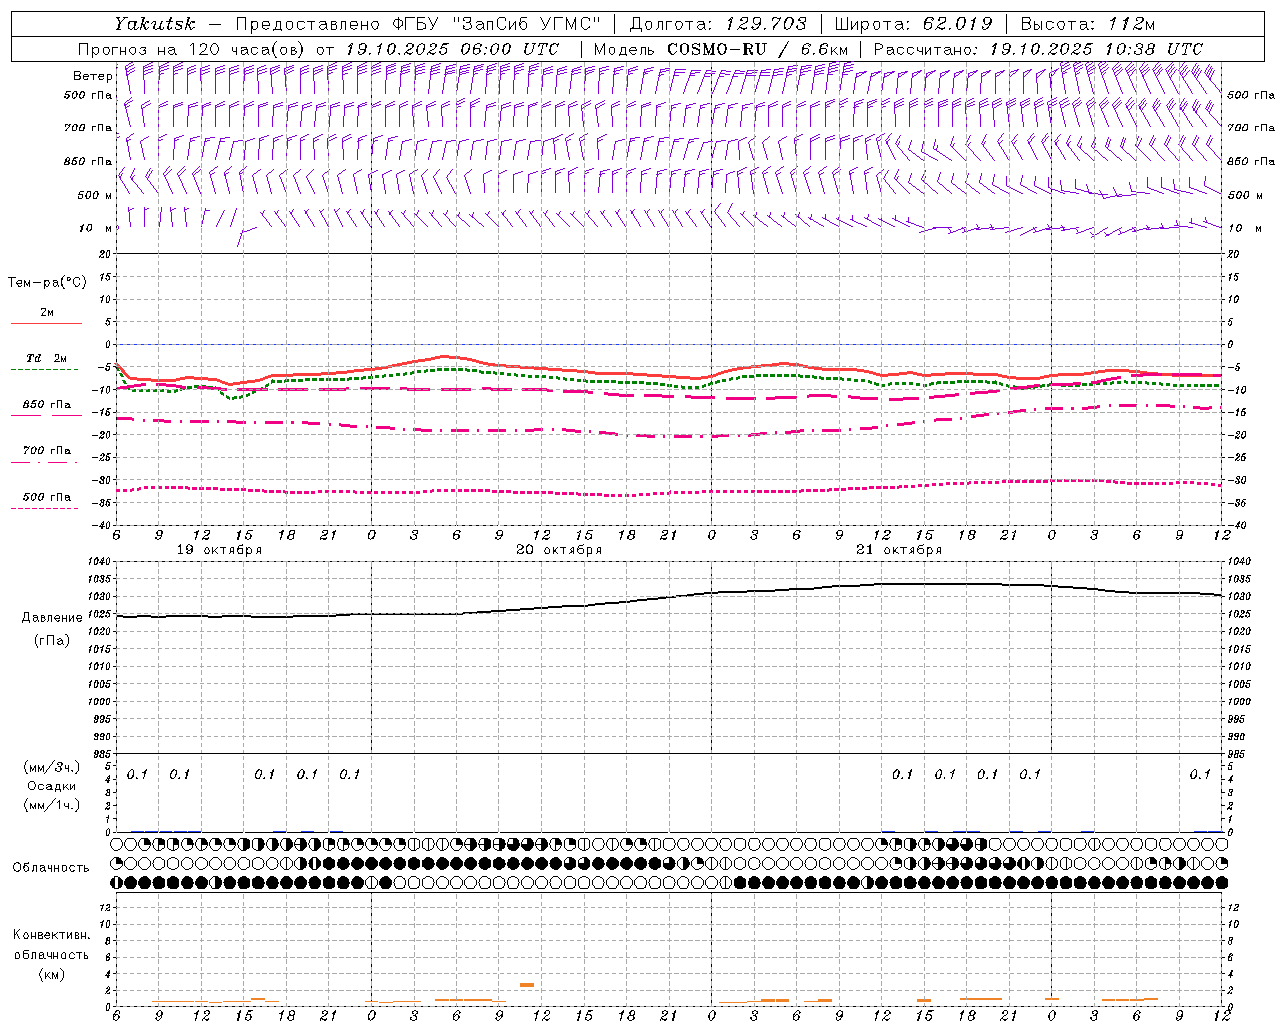
Task: Click the '21 октября' date label
Action: coord(899,550)
